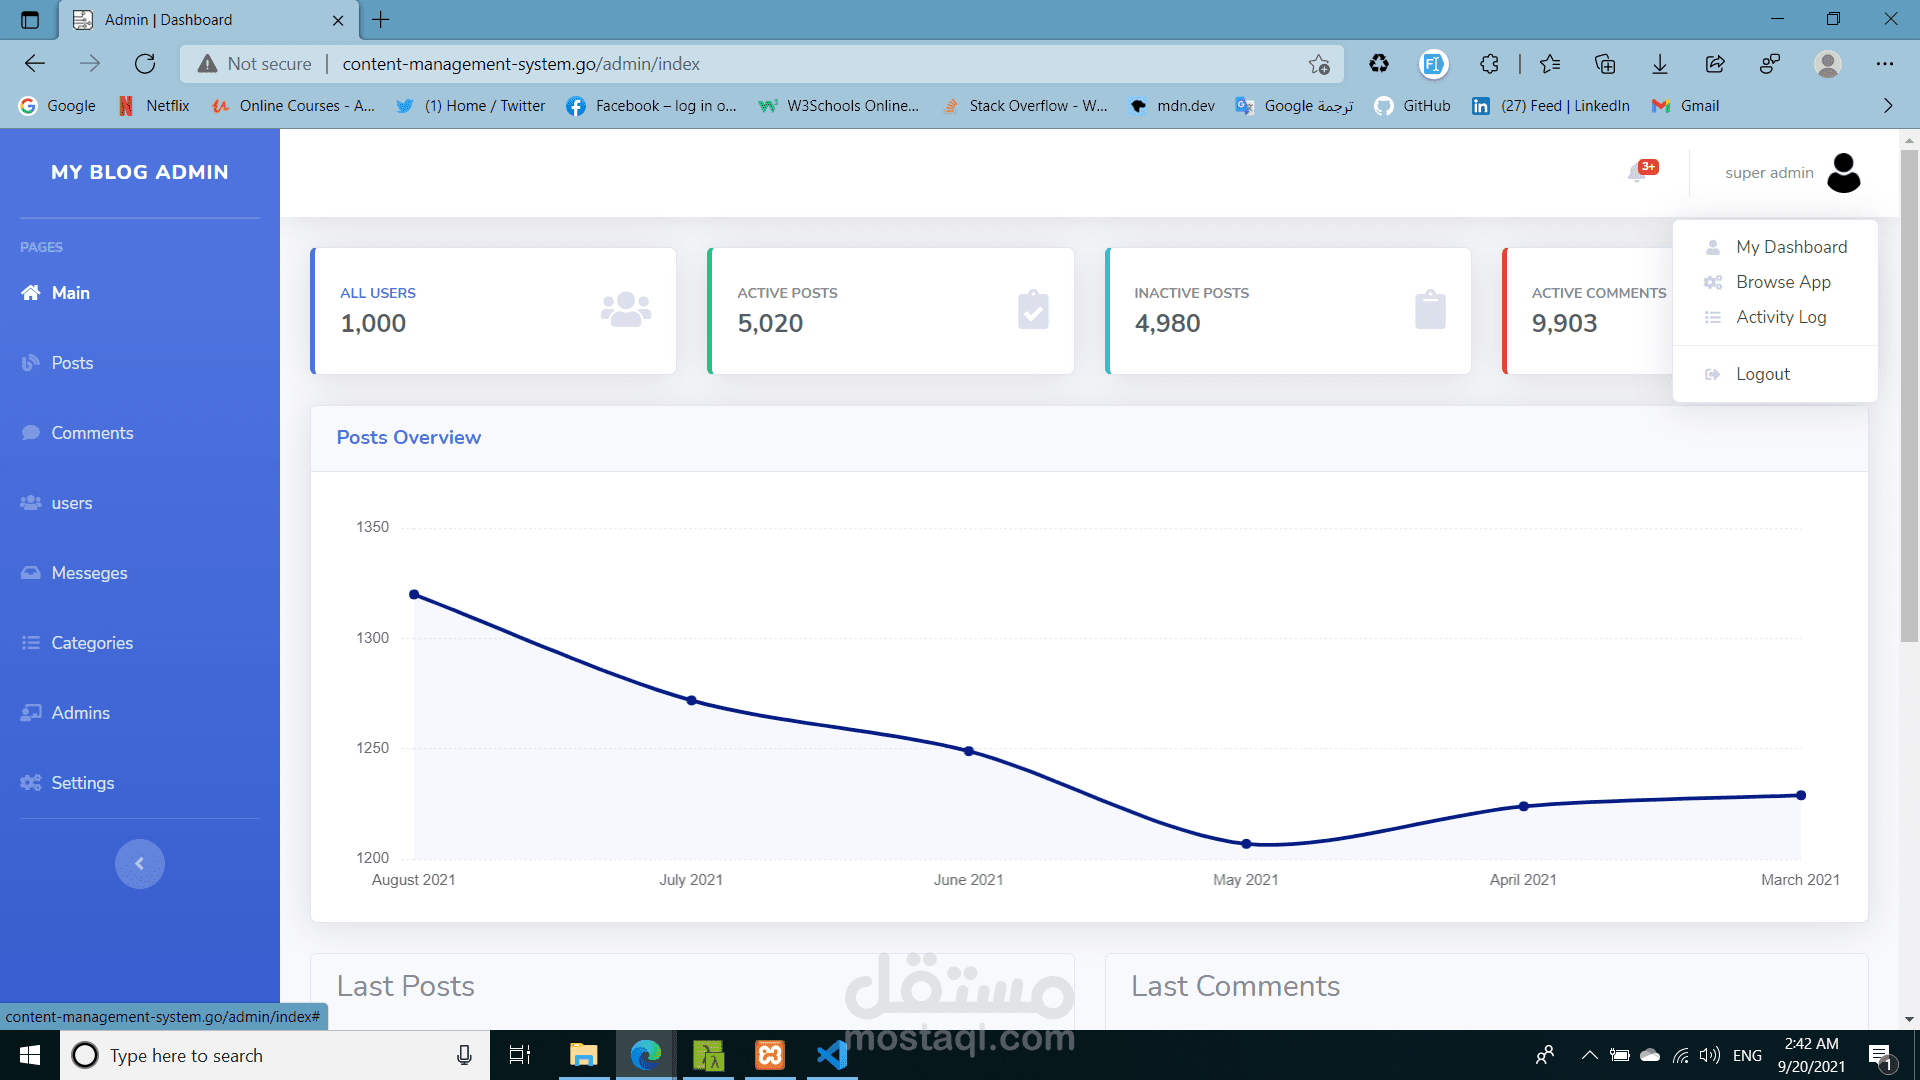Expand the bookmarks bar overflow chevron
The width and height of the screenshot is (1920, 1080).
[1887, 106]
